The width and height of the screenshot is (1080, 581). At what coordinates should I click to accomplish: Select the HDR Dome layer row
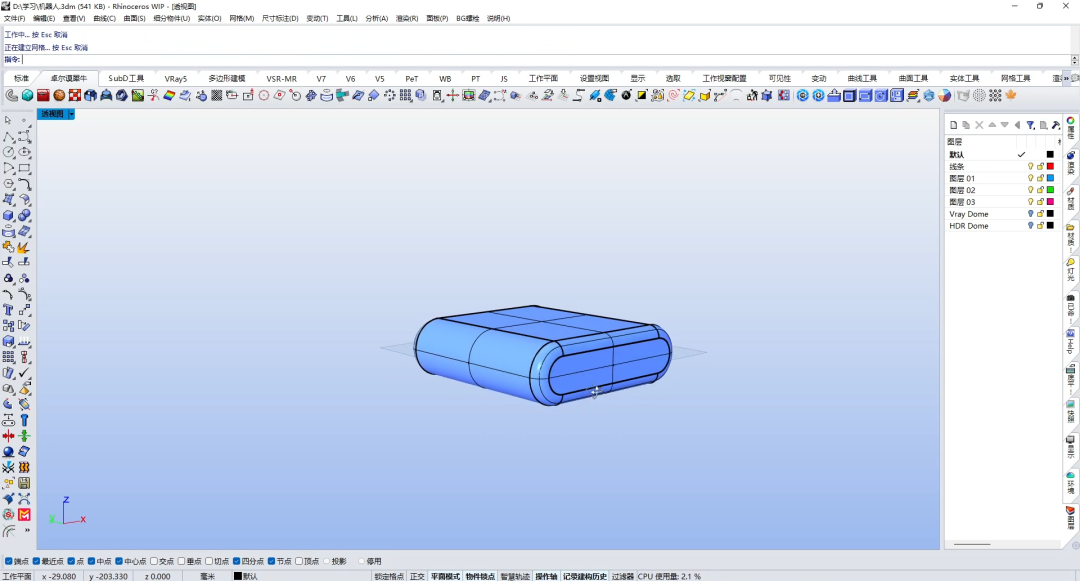tap(1002, 226)
